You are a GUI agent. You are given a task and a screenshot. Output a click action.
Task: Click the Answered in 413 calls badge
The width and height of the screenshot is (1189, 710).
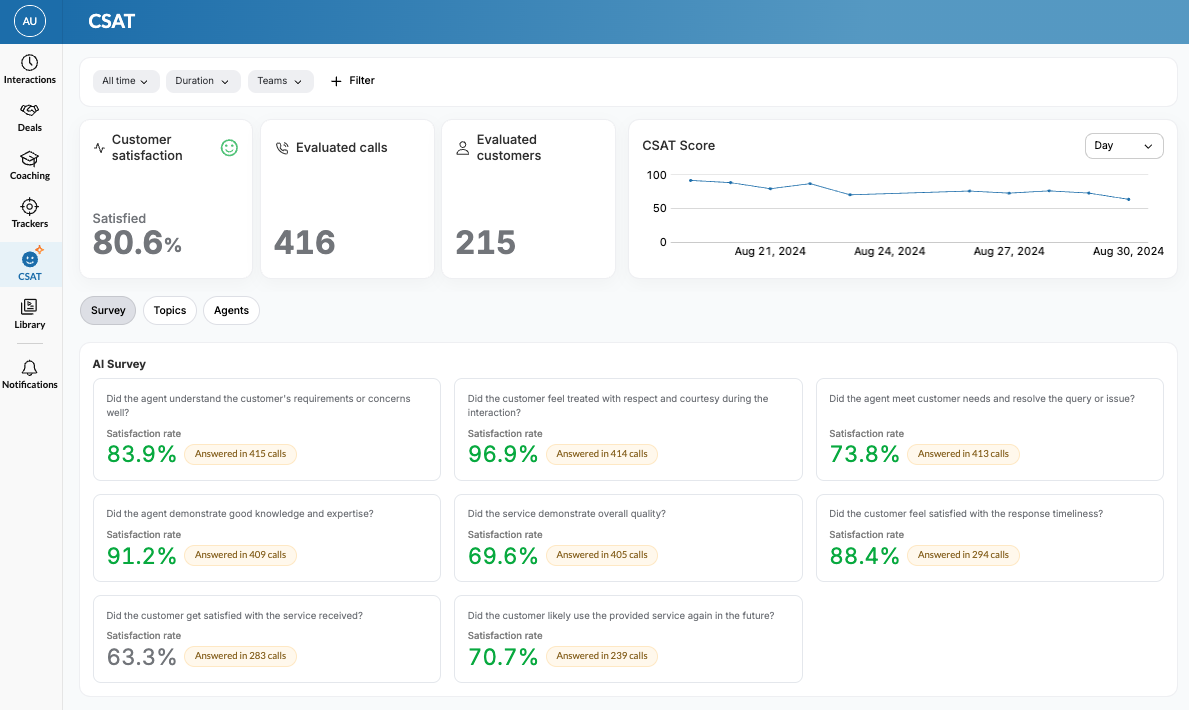click(x=963, y=454)
